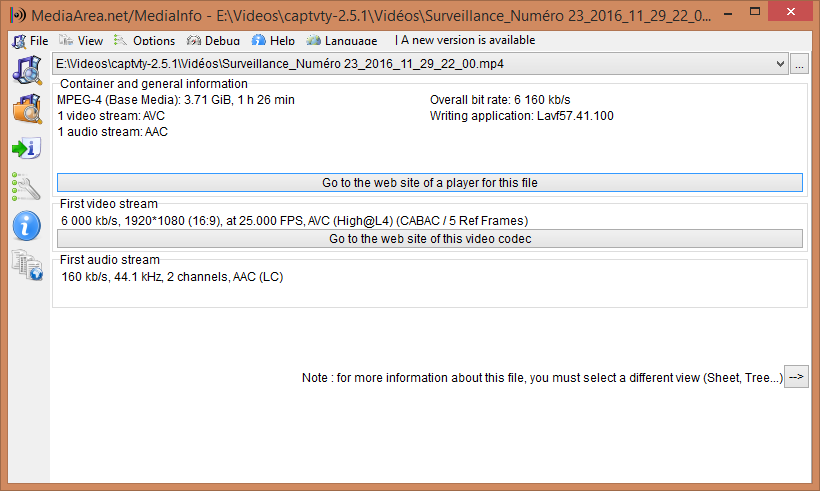Click '1 video stream: AVC' text
Image resolution: width=820 pixels, height=491 pixels.
pos(111,116)
